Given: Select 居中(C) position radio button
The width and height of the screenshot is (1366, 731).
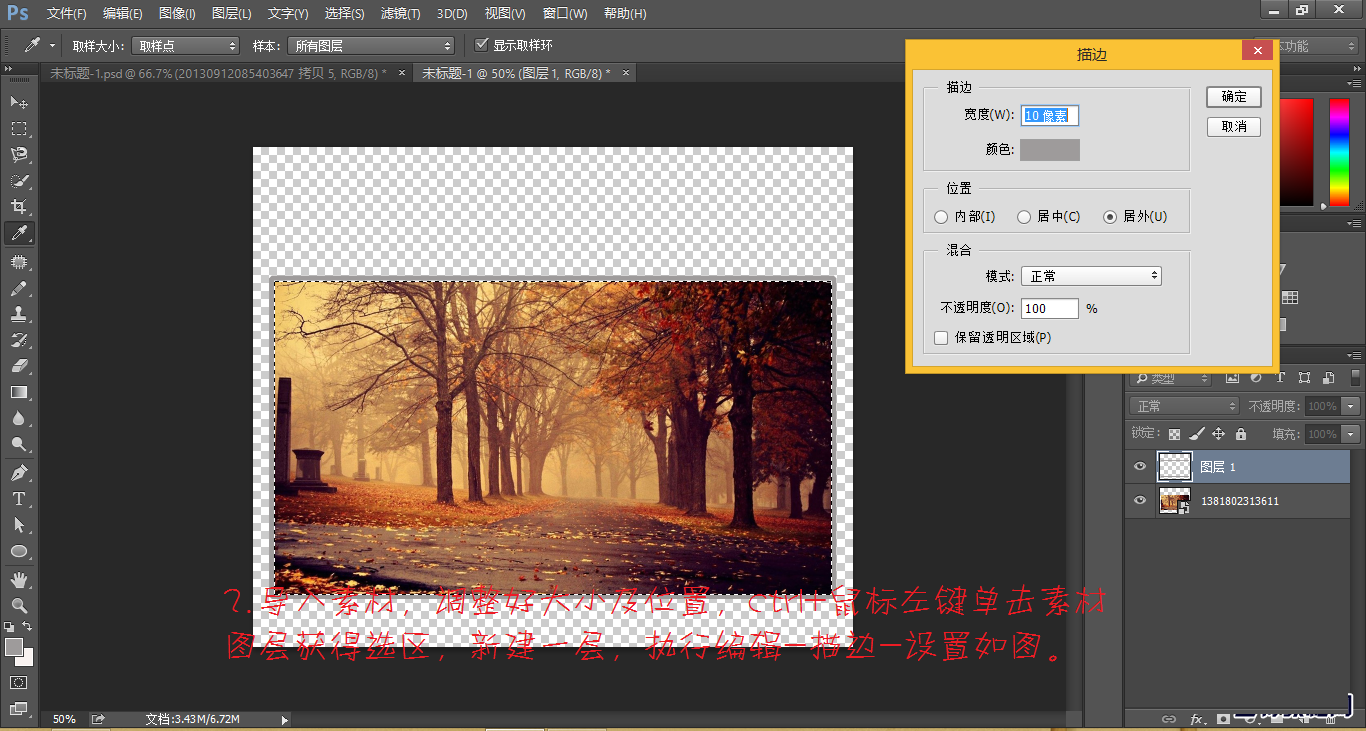Looking at the screenshot, I should (1024, 217).
